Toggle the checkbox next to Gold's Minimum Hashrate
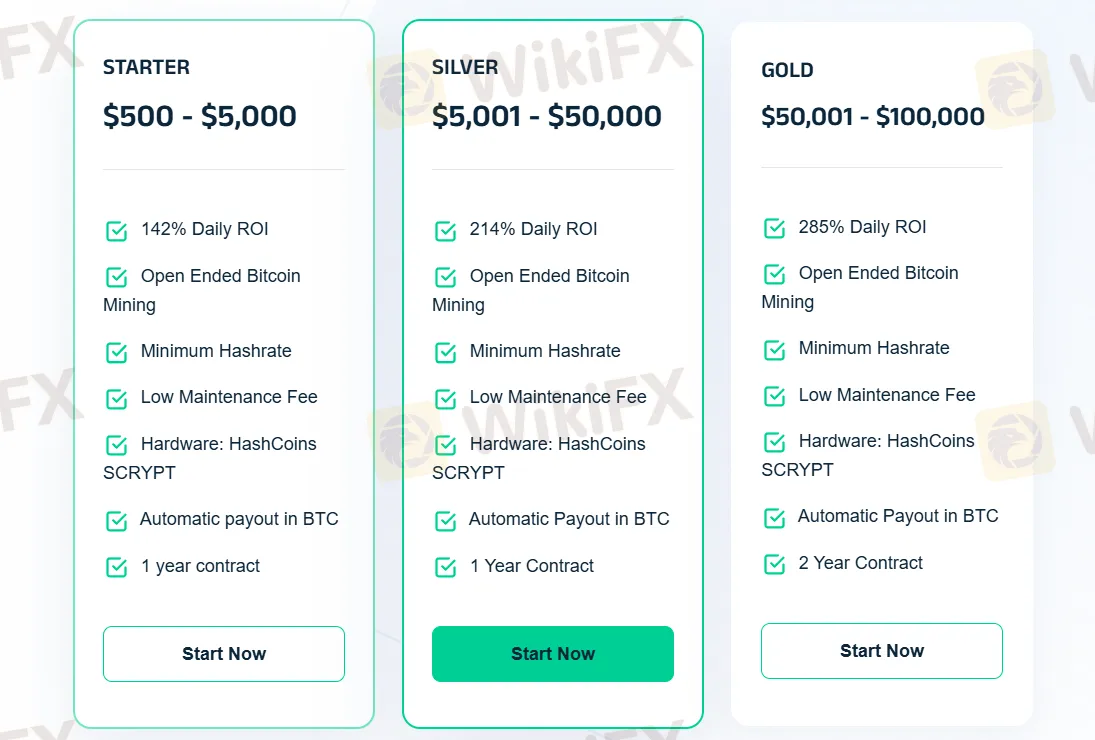1095x740 pixels. (774, 348)
